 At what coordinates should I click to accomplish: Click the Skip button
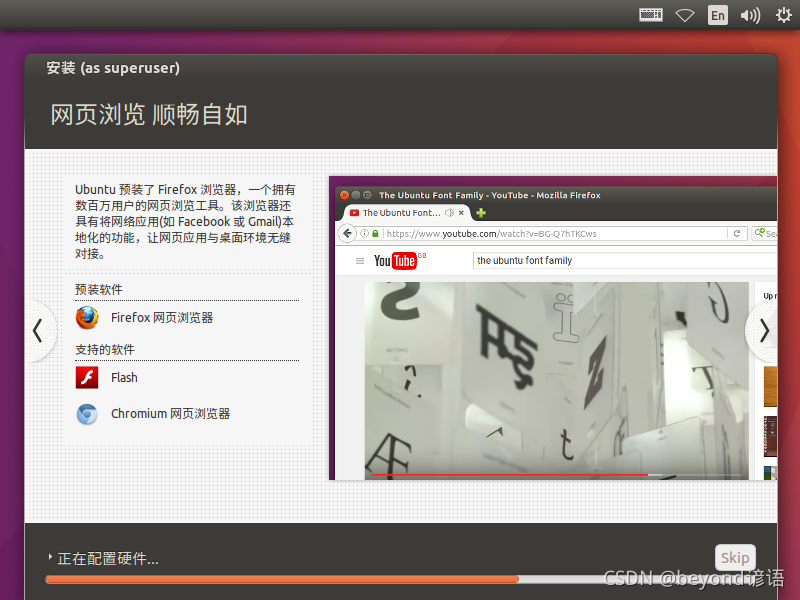(x=735, y=558)
